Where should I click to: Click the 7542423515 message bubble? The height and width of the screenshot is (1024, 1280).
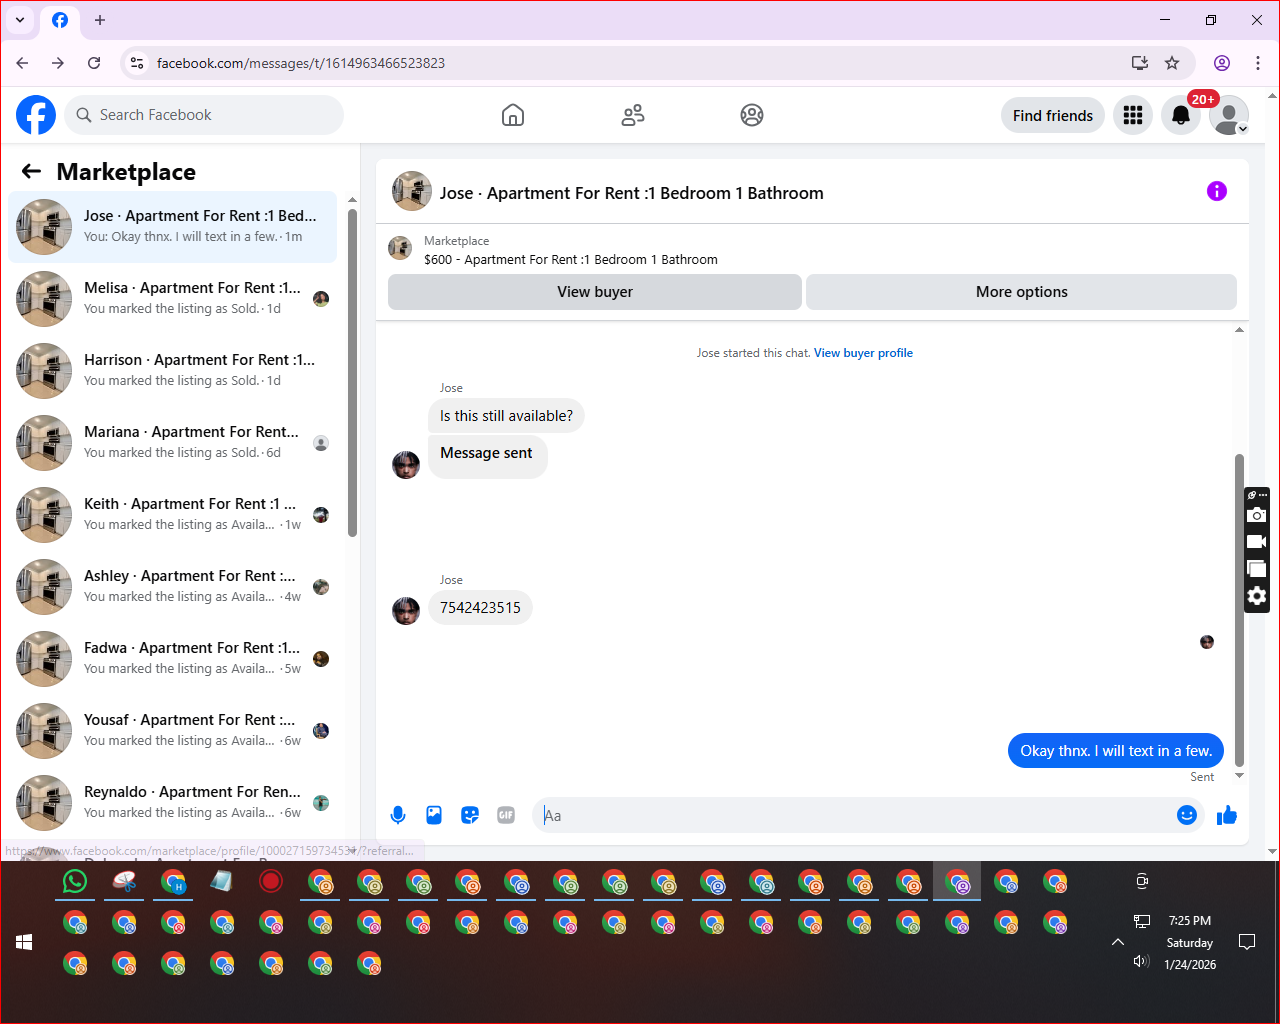(x=480, y=608)
